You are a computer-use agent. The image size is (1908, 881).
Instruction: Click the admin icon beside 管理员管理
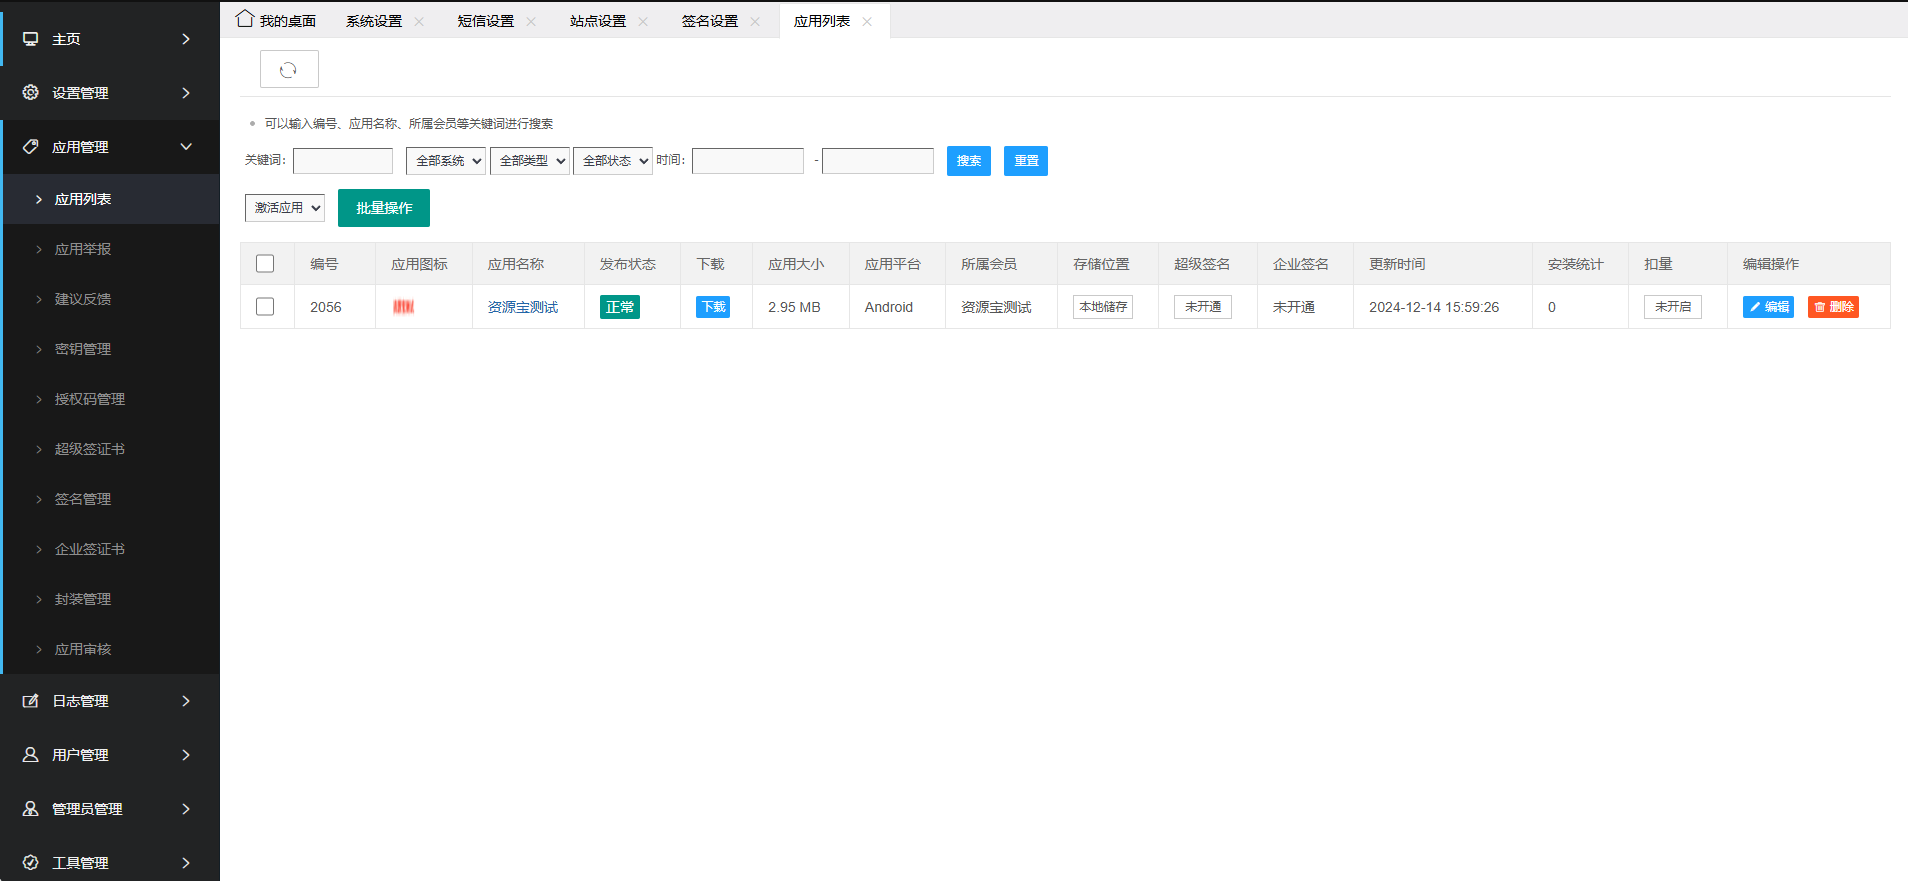[31, 809]
